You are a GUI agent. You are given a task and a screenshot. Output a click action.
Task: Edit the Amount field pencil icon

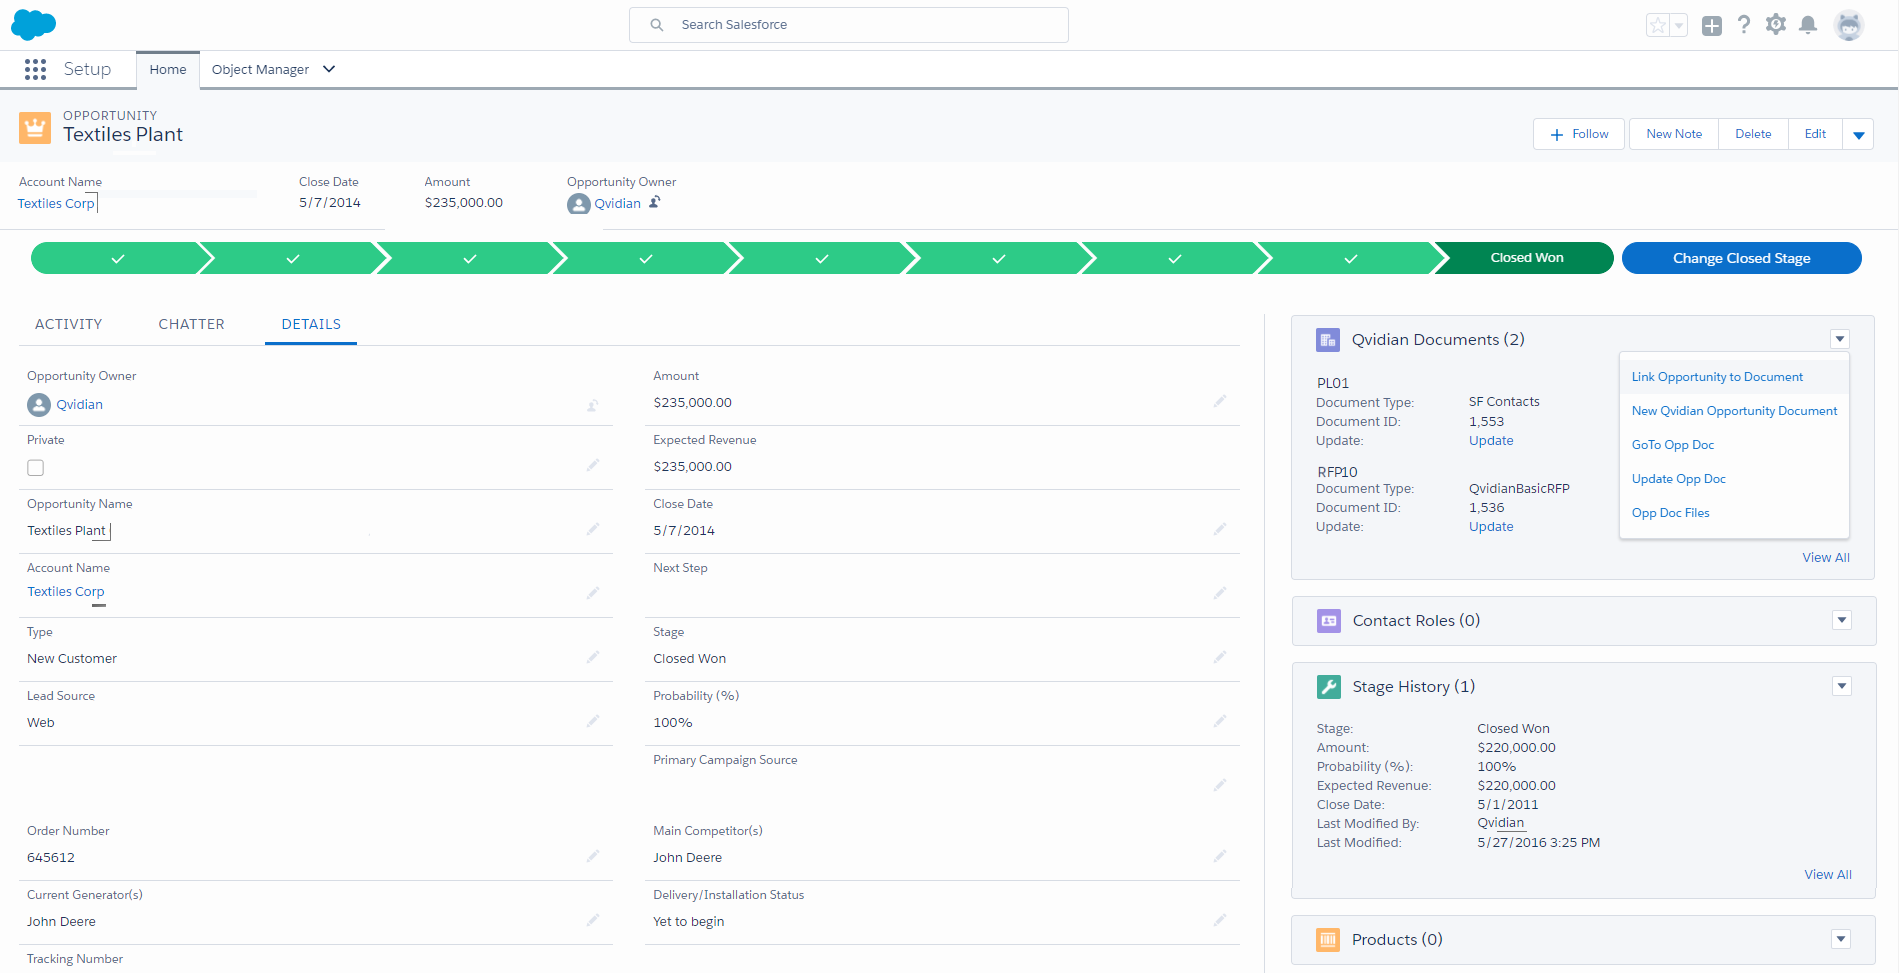pyautogui.click(x=1220, y=401)
